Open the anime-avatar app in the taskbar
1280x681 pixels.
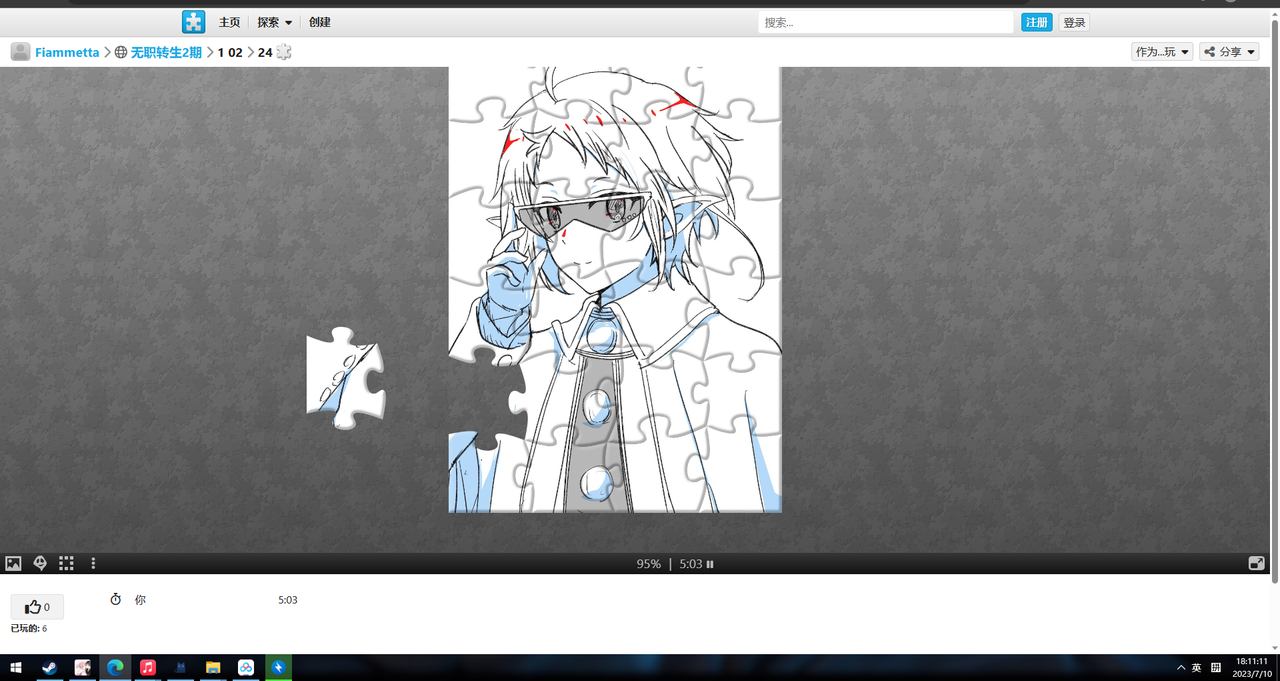point(82,668)
